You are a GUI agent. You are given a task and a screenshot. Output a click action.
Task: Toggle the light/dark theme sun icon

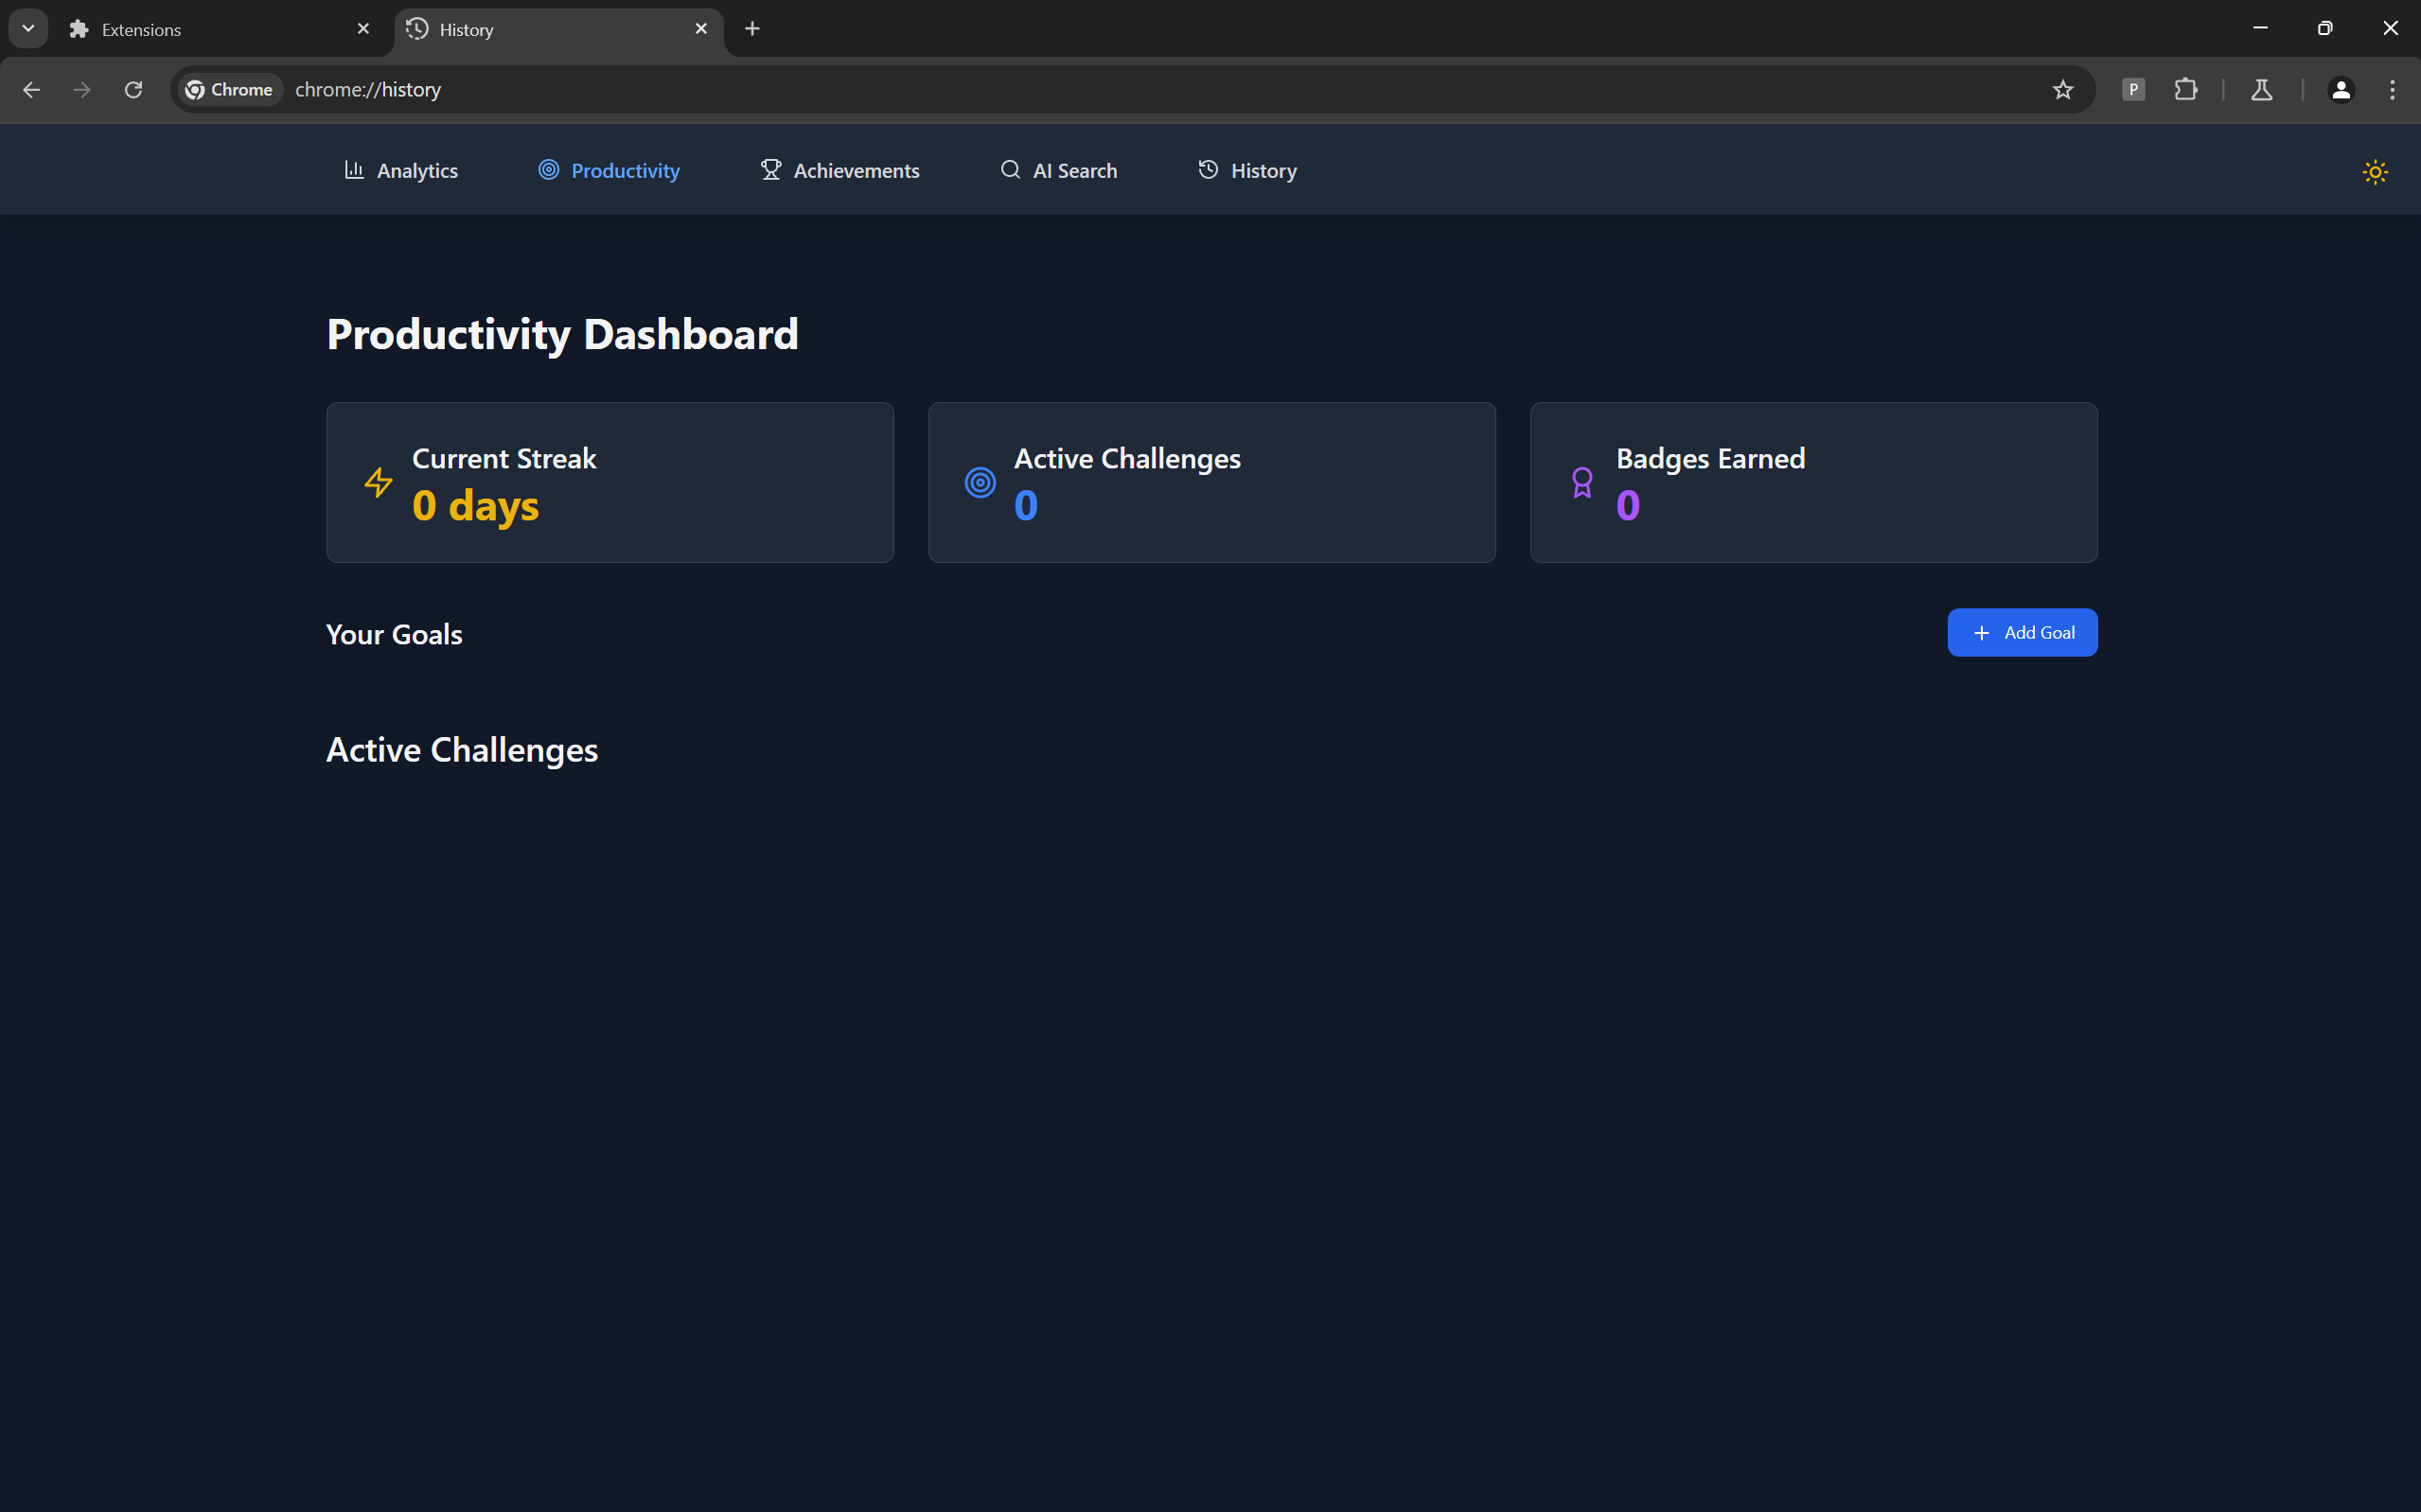pos(2374,172)
